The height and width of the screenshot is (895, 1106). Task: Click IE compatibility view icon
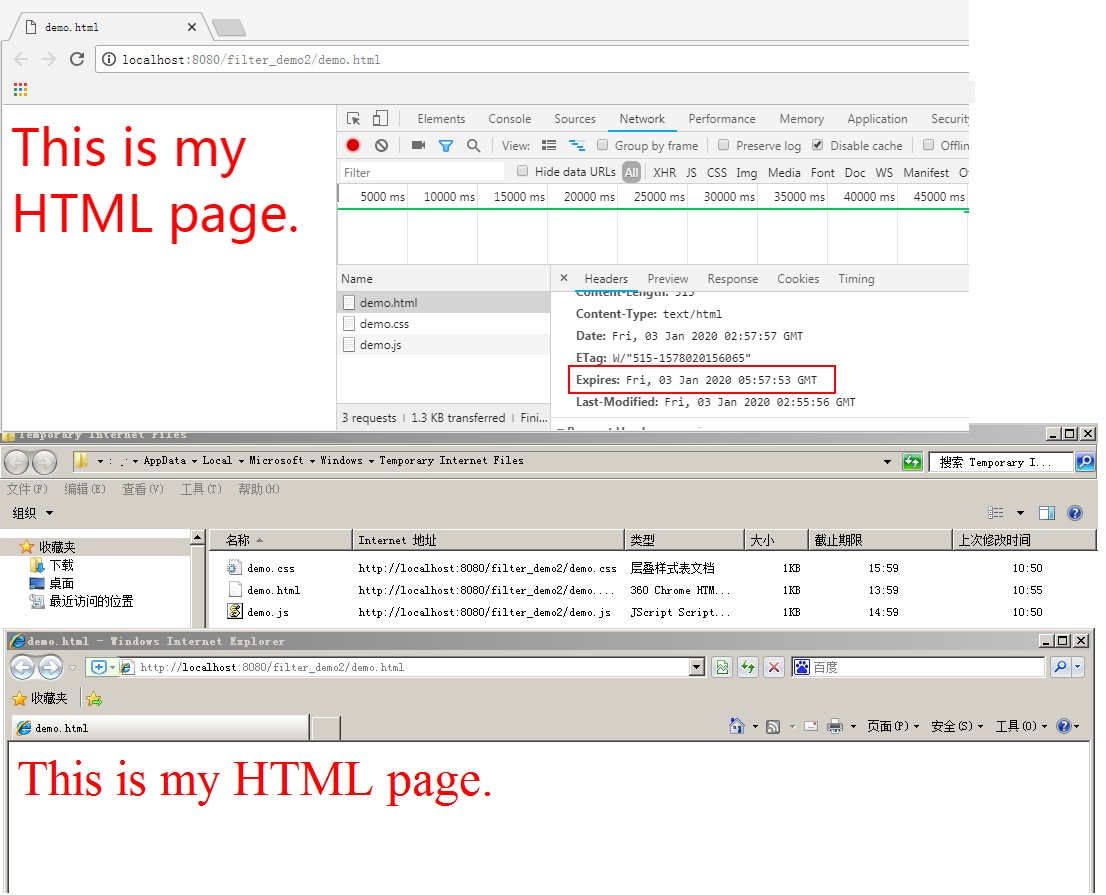[722, 666]
